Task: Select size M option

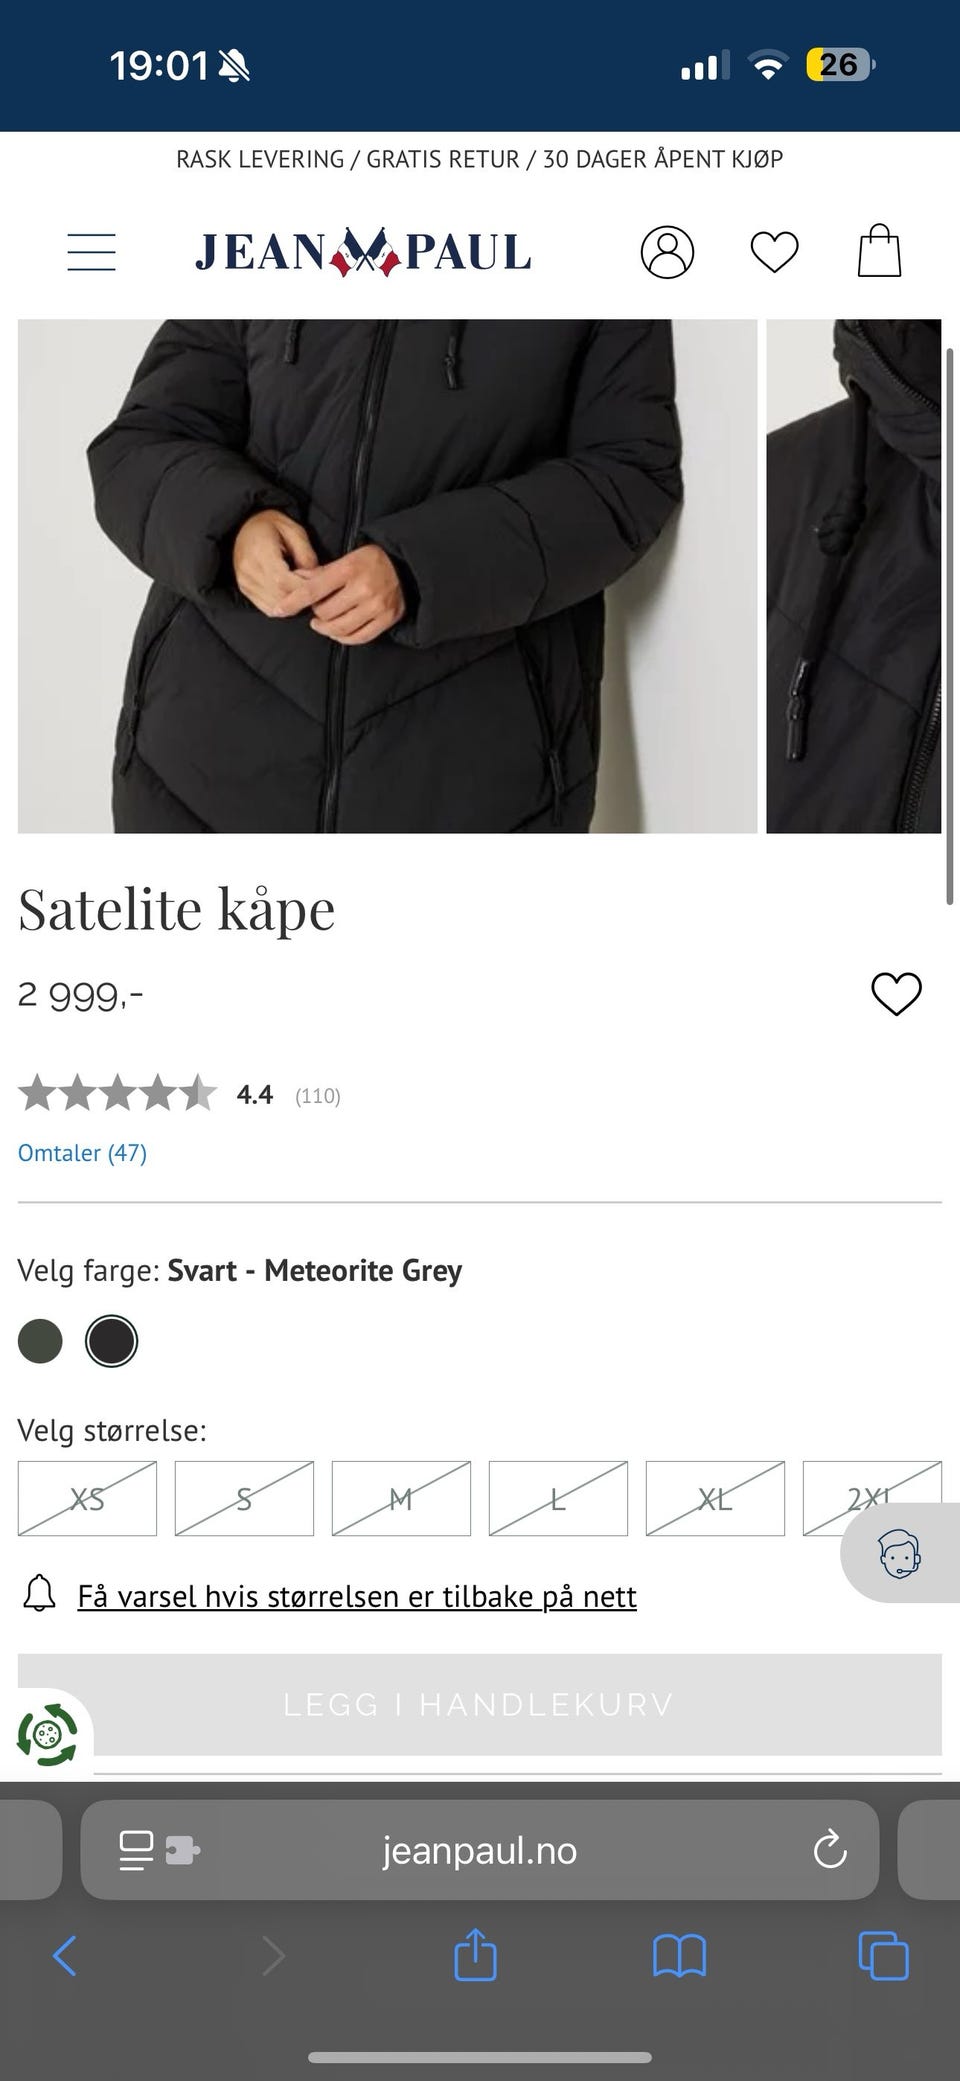Action: tap(401, 1499)
